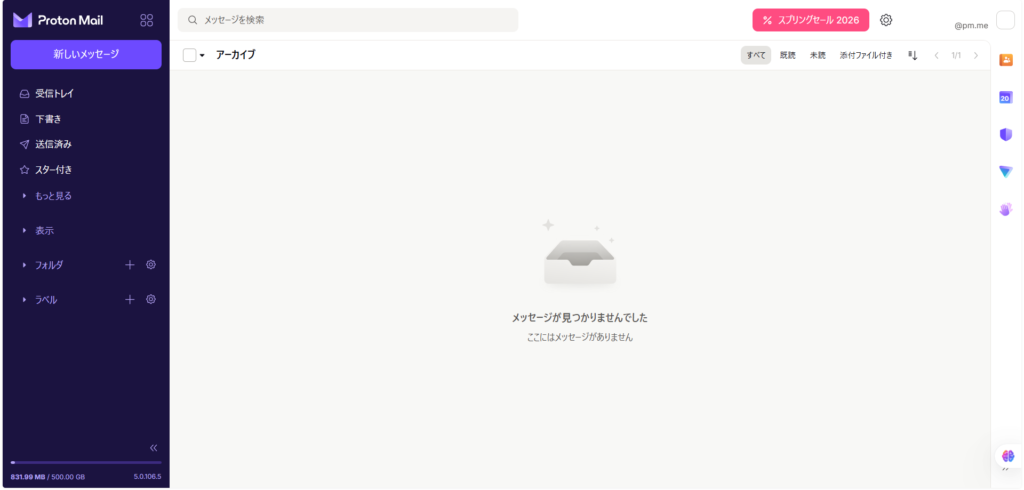Compose with the 新しいメッセージ button
This screenshot has width=1024, height=490.
pos(86,54)
